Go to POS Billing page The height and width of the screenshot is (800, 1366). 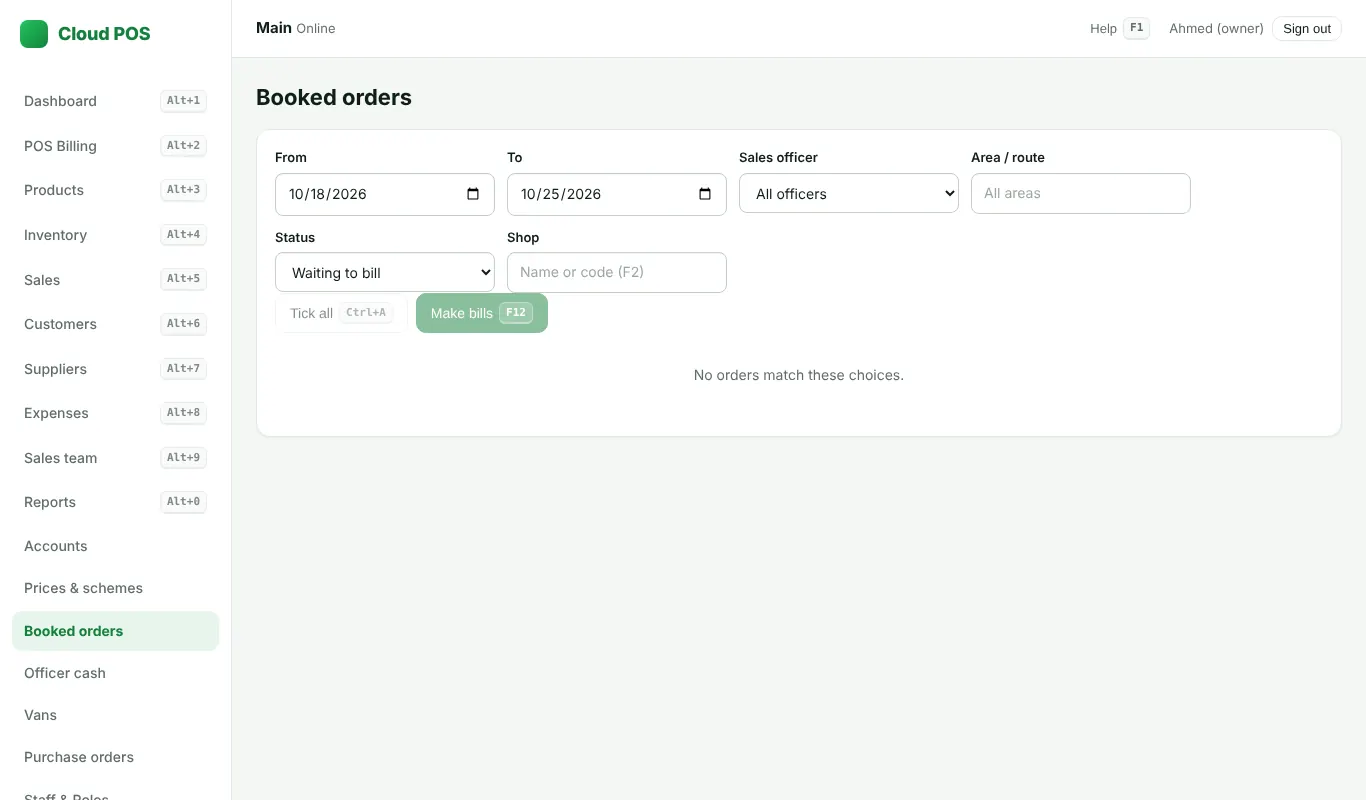(115, 146)
